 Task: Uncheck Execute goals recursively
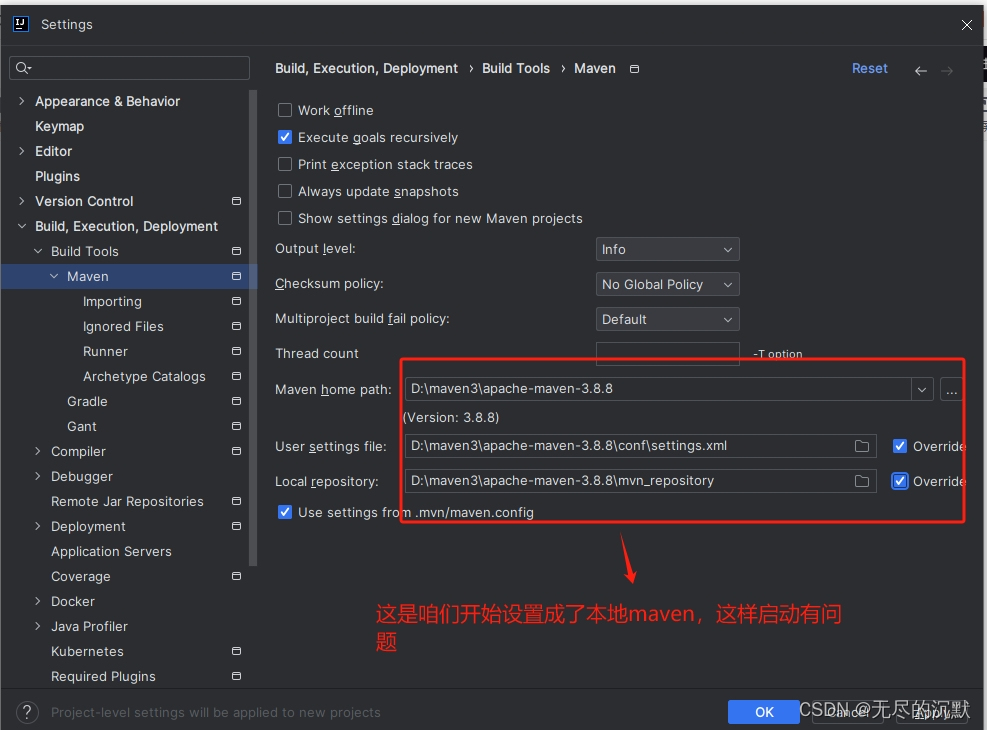[285, 137]
